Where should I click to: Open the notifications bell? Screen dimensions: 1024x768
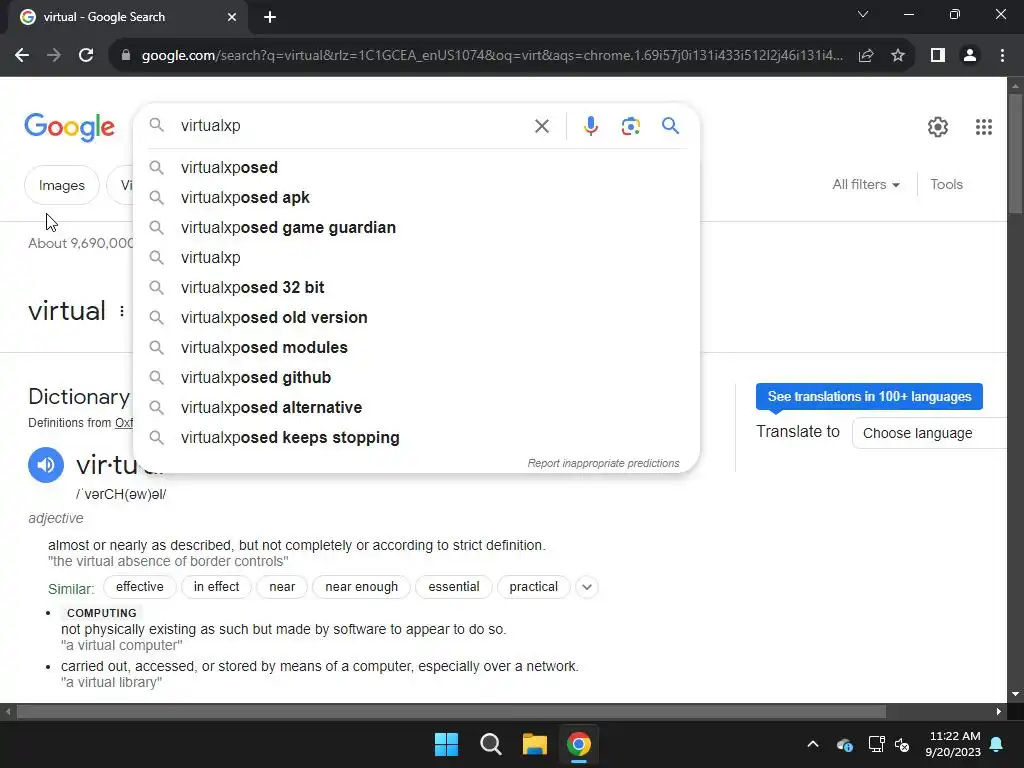click(x=997, y=744)
